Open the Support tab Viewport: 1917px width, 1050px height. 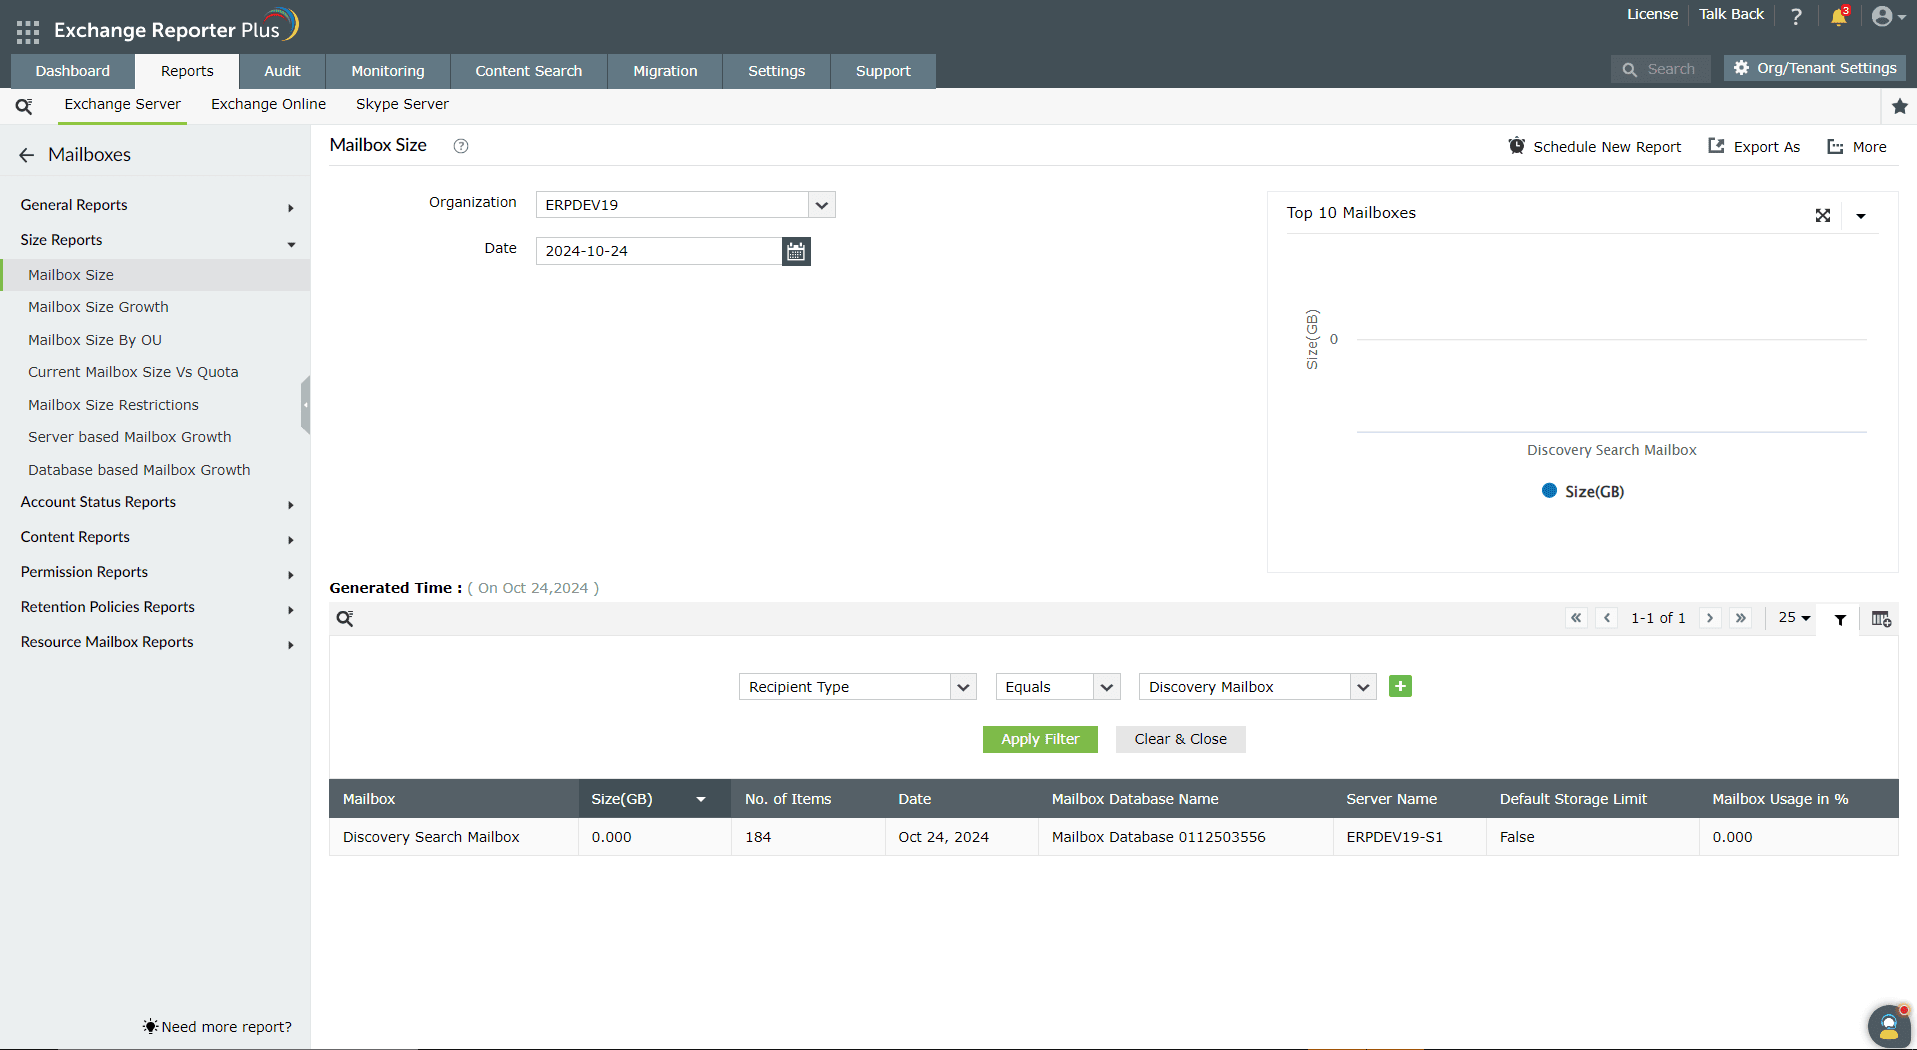[x=883, y=71]
